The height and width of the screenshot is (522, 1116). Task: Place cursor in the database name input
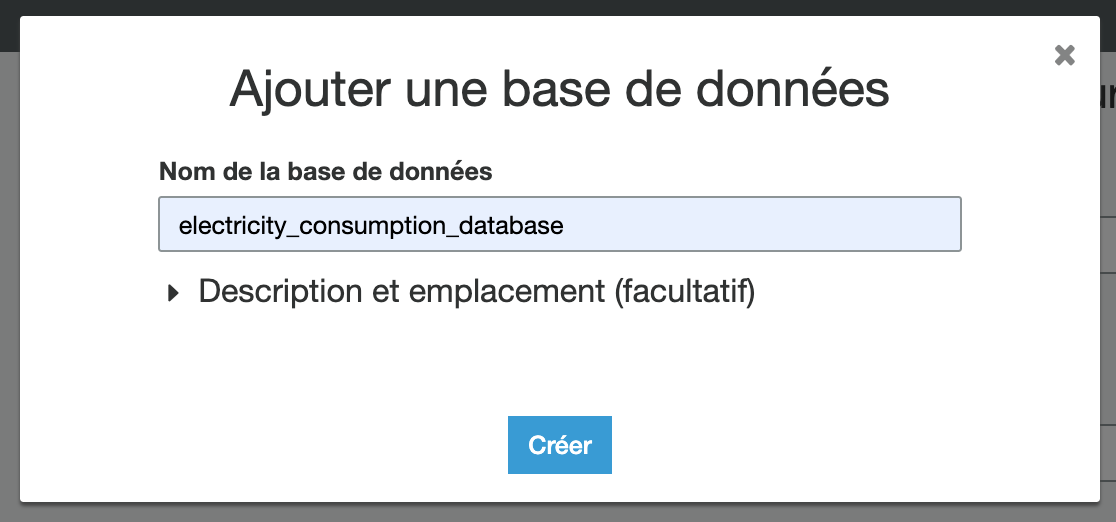559,224
